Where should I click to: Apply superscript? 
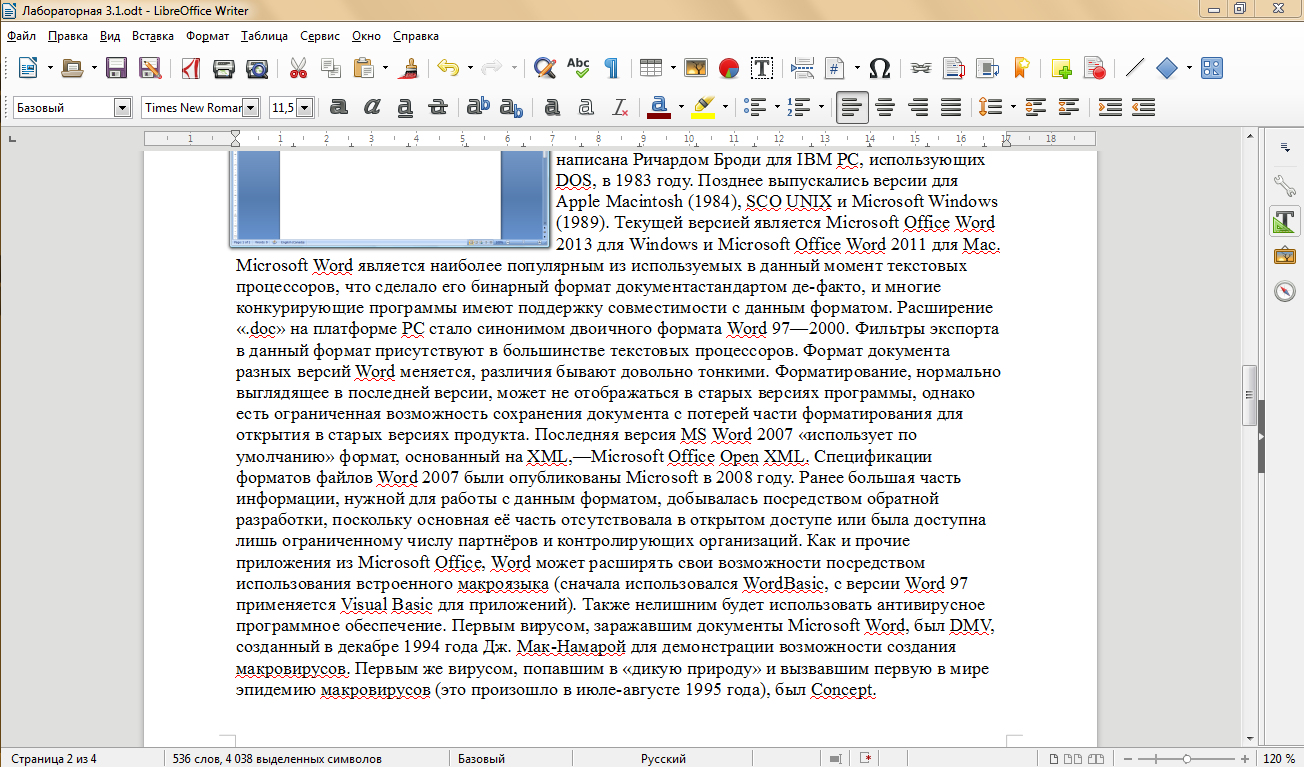click(x=479, y=107)
